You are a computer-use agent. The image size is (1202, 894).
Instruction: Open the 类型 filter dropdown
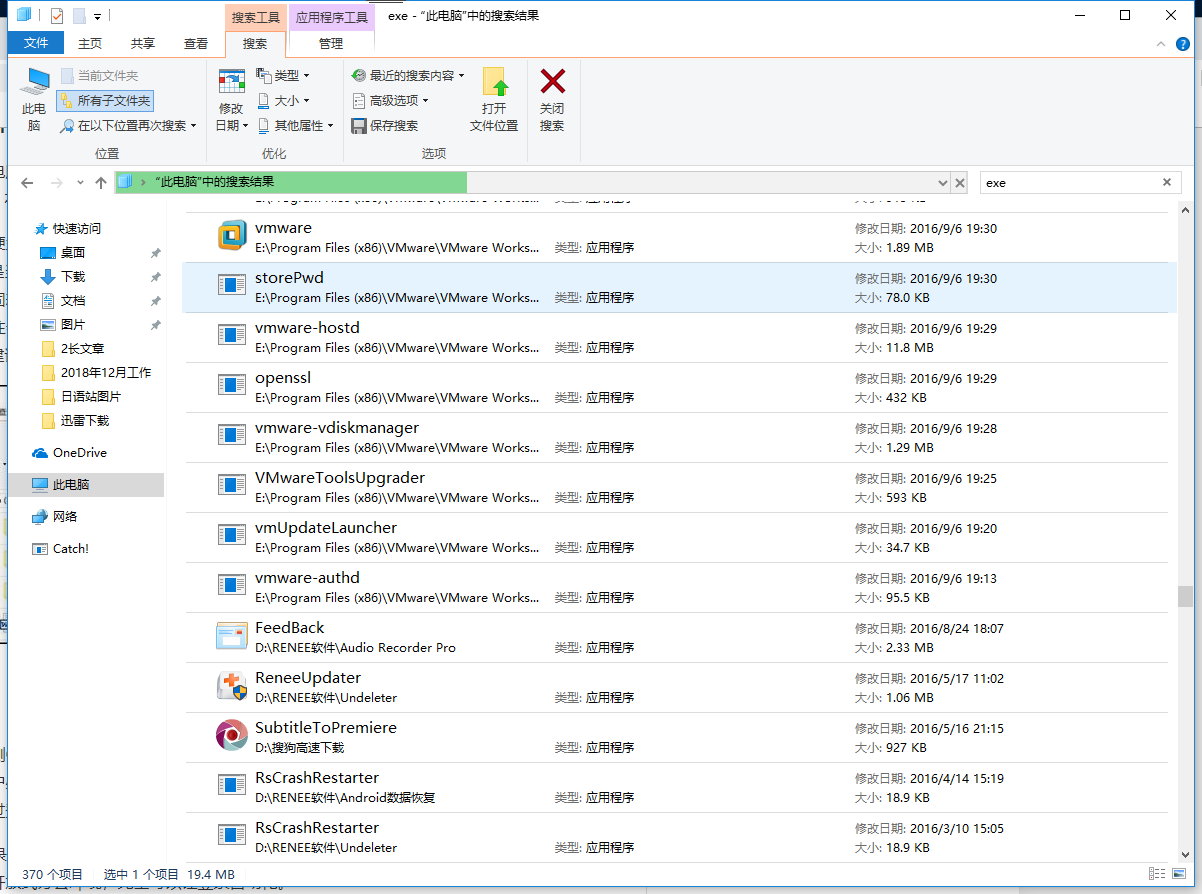pyautogui.click(x=283, y=76)
